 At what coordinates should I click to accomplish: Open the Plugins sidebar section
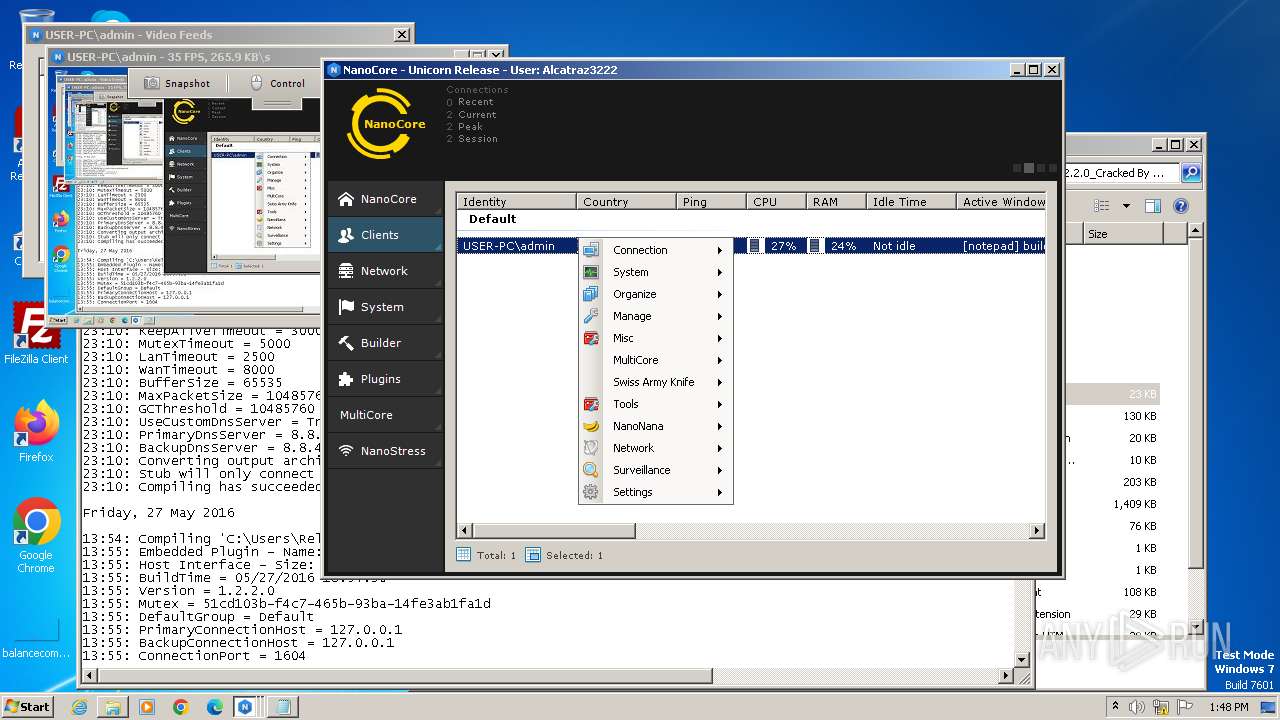[x=385, y=379]
